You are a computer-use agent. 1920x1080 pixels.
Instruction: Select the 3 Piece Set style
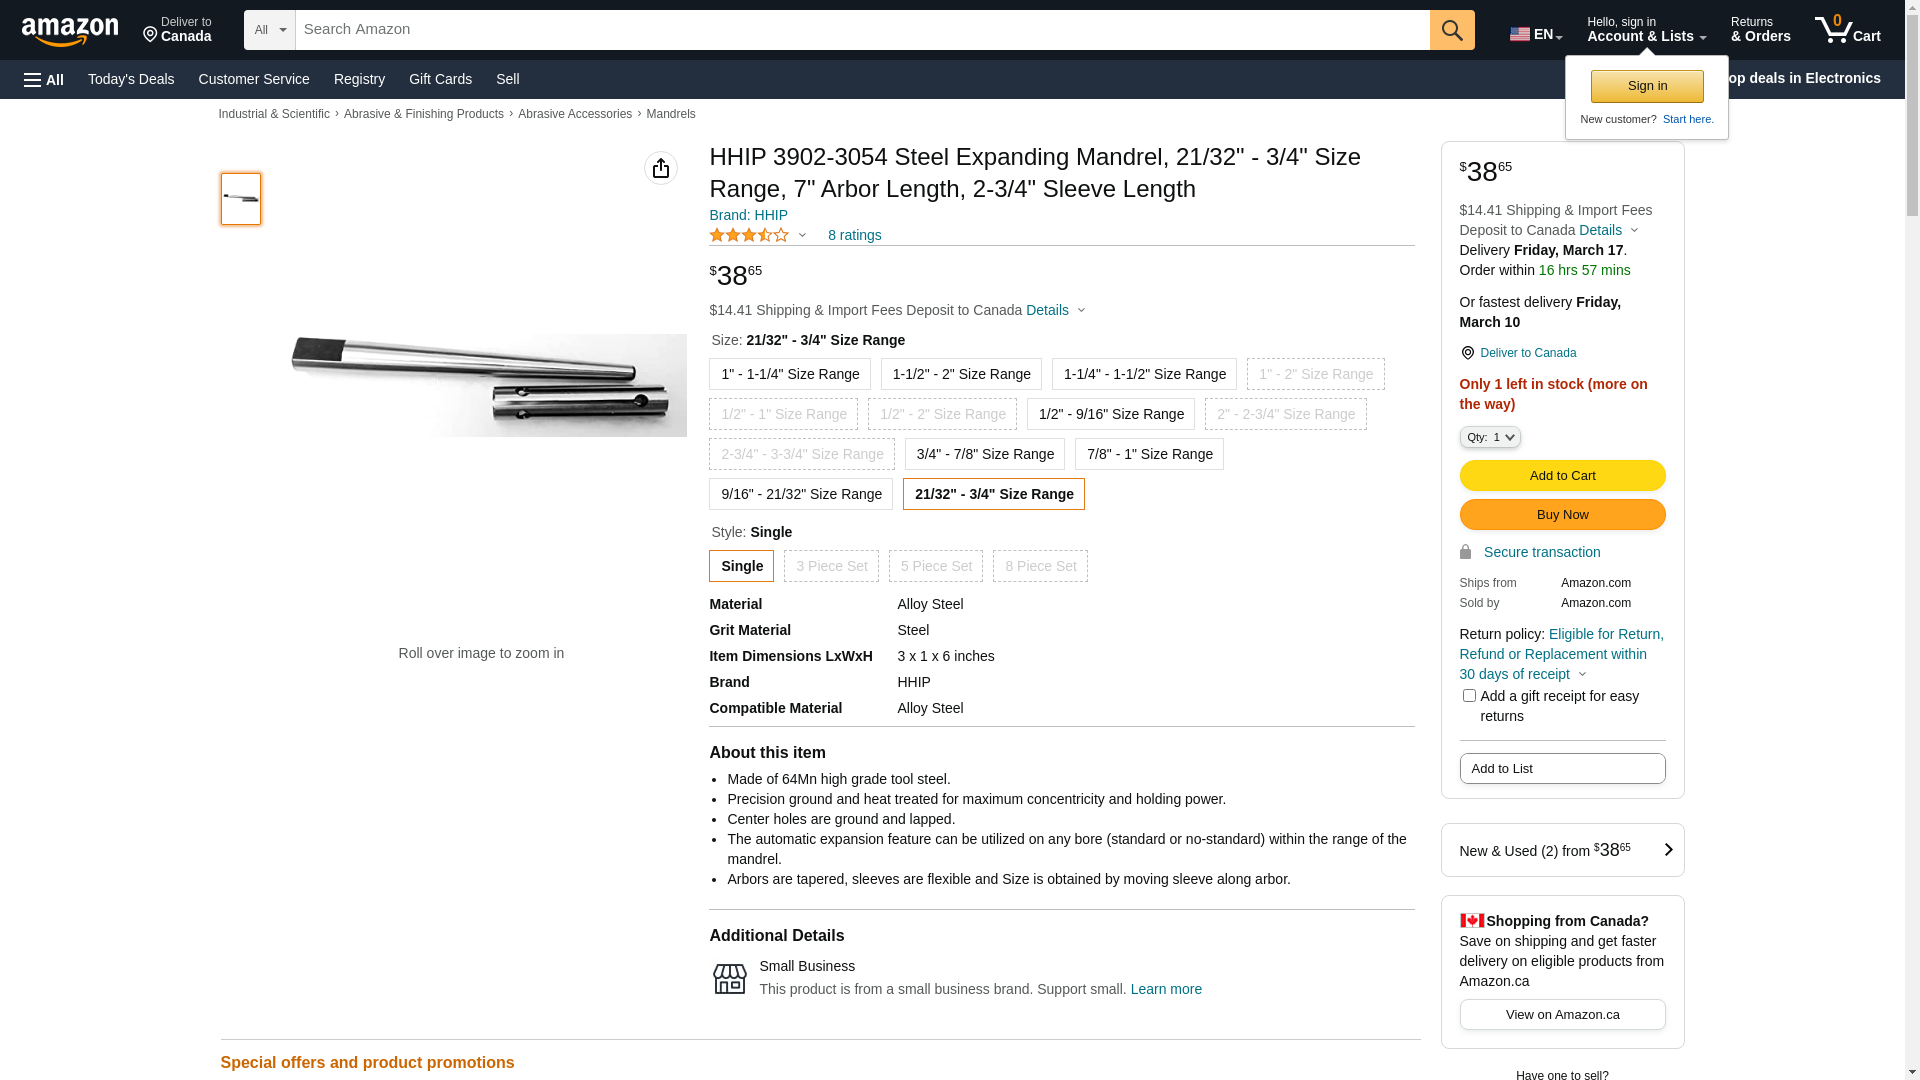[831, 566]
